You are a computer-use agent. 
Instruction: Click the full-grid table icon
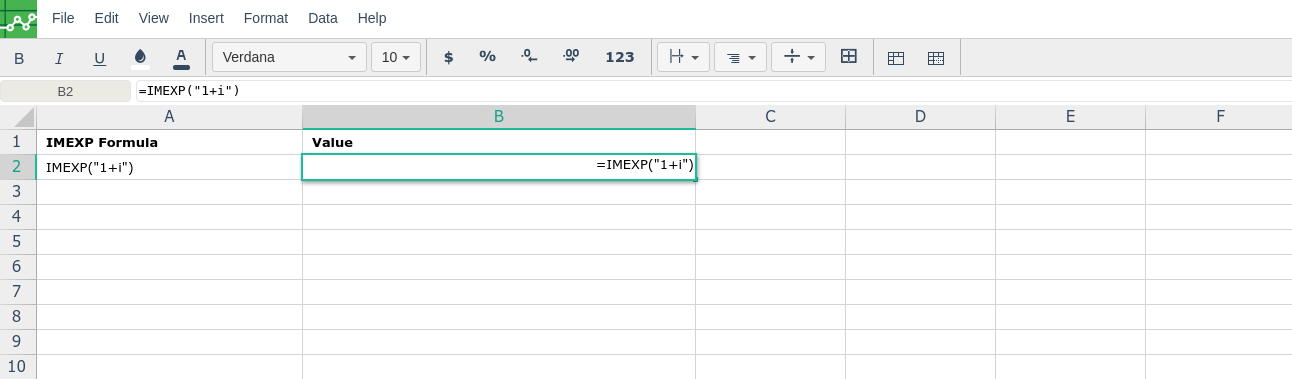[936, 58]
